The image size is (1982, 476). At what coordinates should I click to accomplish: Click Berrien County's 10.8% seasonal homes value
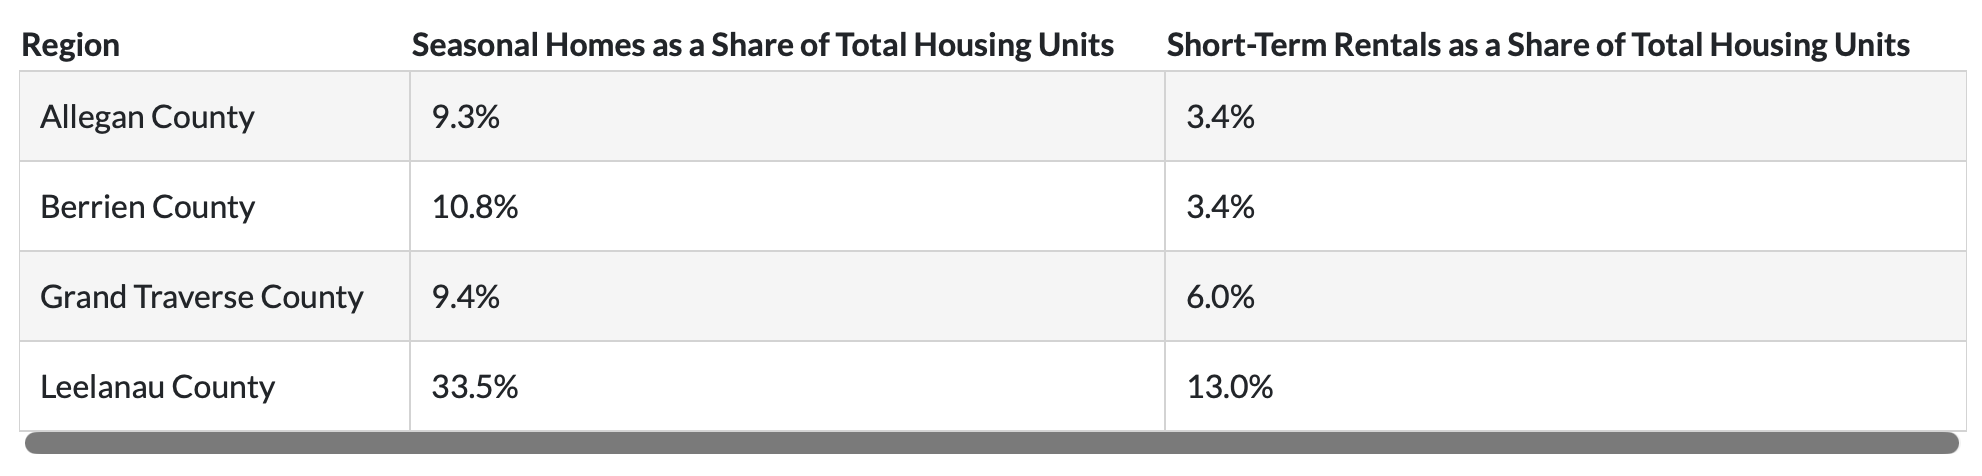[474, 207]
